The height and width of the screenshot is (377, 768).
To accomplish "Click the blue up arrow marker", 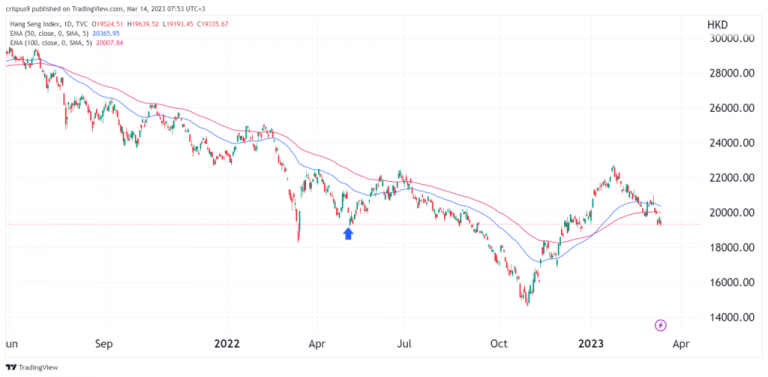I will click(348, 234).
